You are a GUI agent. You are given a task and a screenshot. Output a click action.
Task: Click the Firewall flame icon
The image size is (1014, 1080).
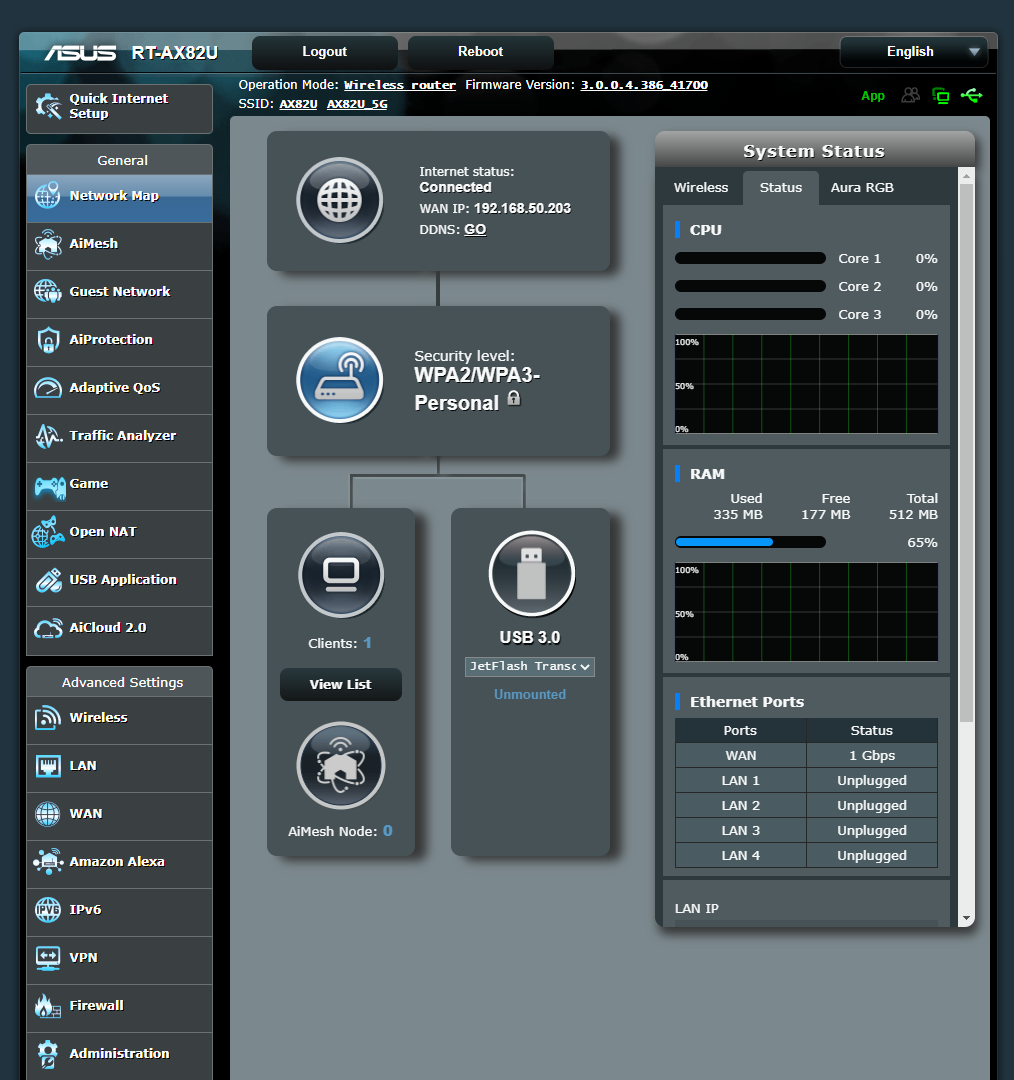(x=48, y=1006)
